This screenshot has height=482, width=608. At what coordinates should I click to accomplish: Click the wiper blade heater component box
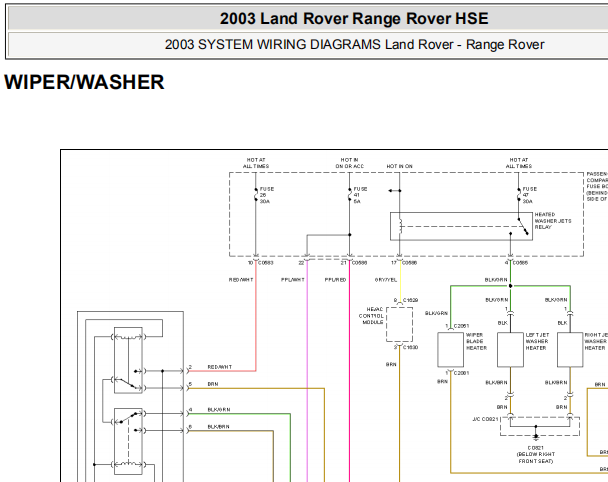451,349
